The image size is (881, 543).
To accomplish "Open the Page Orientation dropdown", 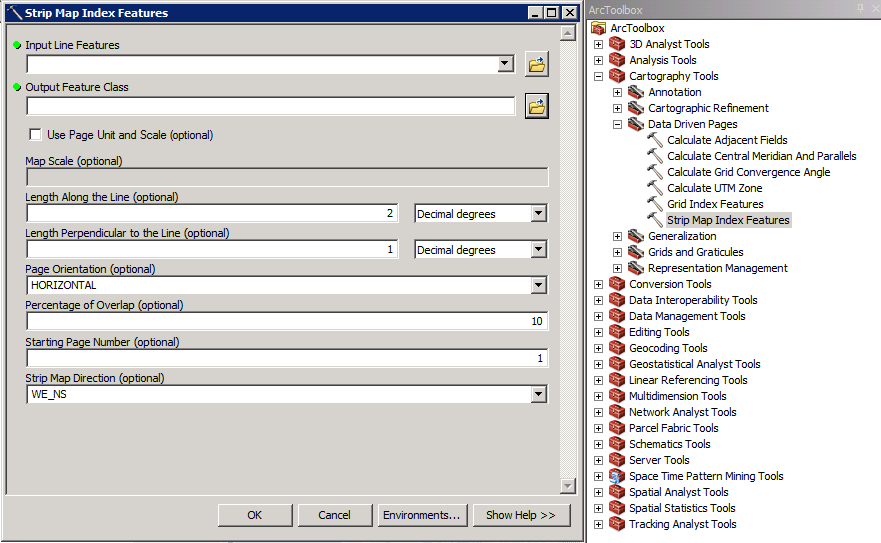I will (x=539, y=286).
